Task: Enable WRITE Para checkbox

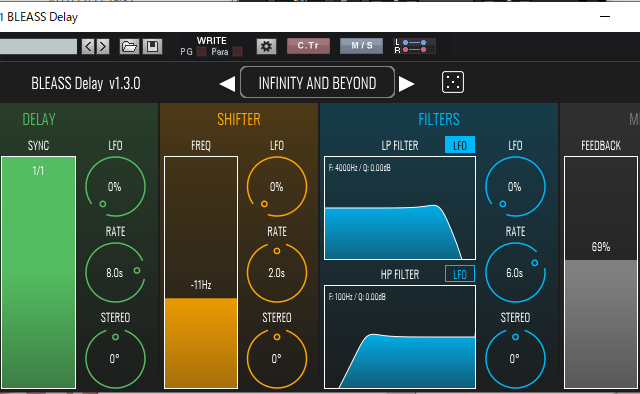Action: click(237, 52)
